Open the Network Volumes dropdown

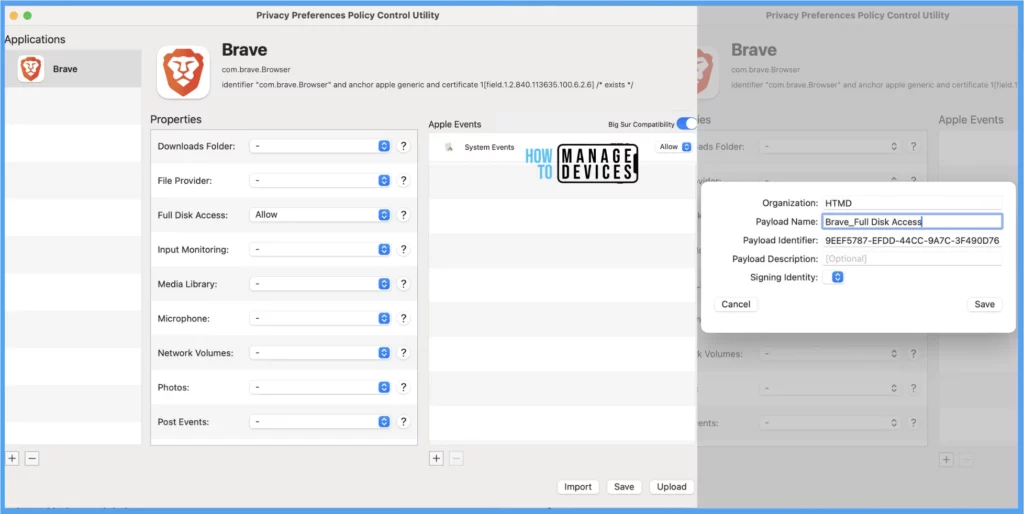(x=320, y=353)
